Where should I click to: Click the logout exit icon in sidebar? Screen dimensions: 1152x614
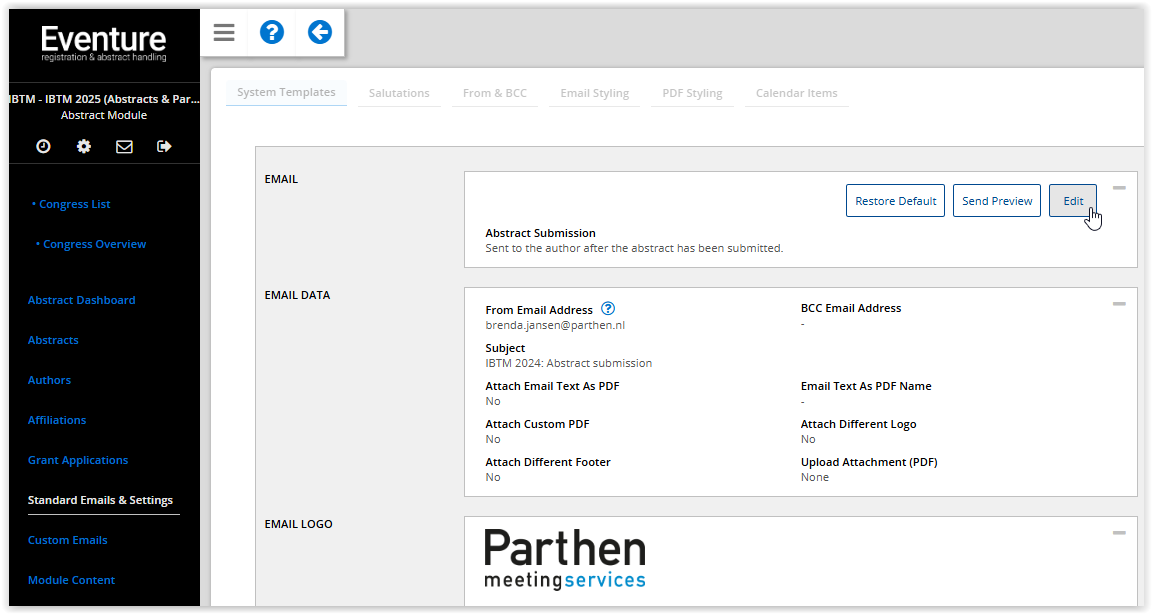pyautogui.click(x=165, y=146)
